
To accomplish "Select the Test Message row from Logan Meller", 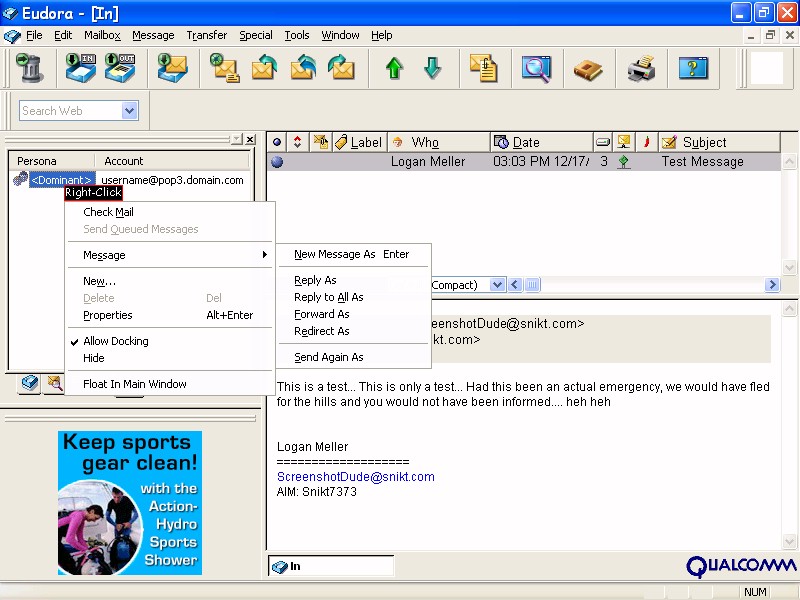I will click(x=524, y=162).
